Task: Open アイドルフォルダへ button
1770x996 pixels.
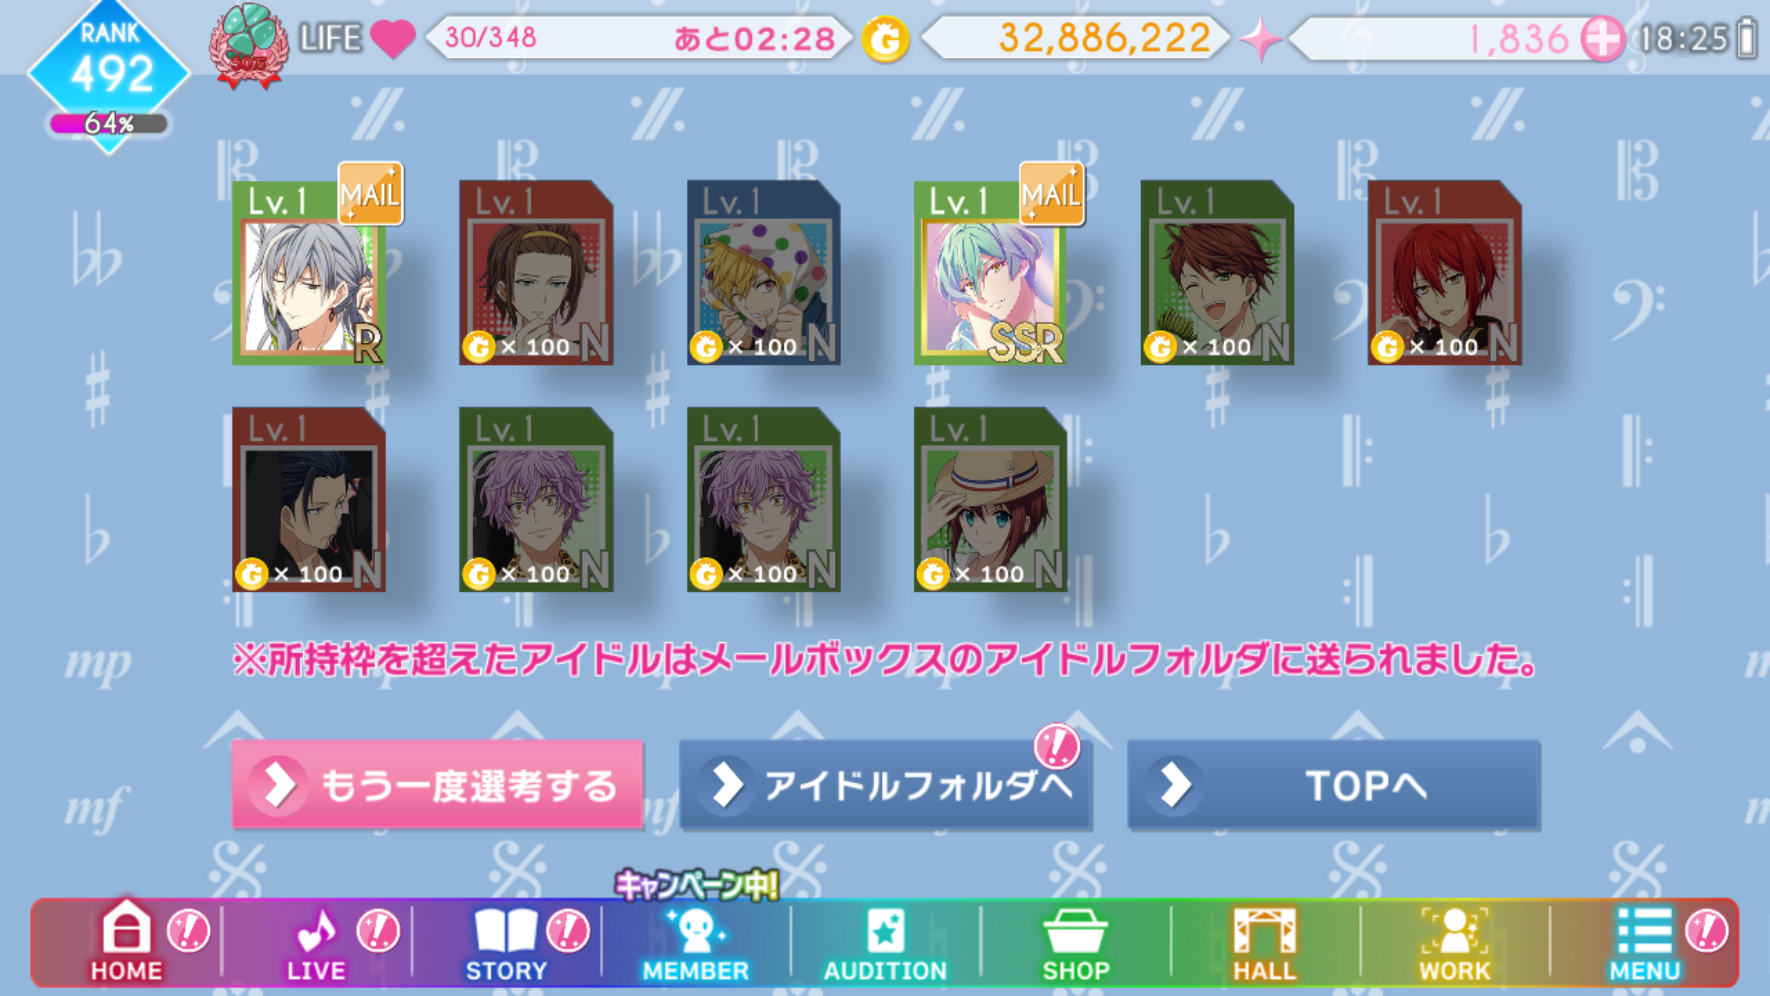Action: click(885, 785)
